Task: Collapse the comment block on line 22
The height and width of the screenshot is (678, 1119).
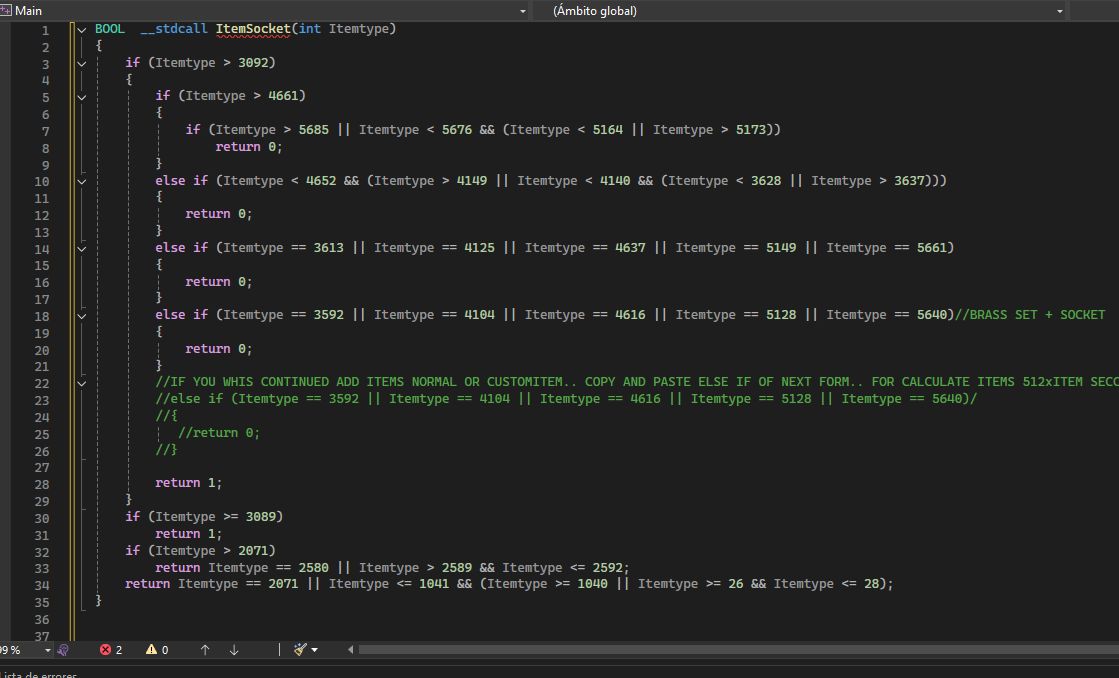Action: click(81, 383)
